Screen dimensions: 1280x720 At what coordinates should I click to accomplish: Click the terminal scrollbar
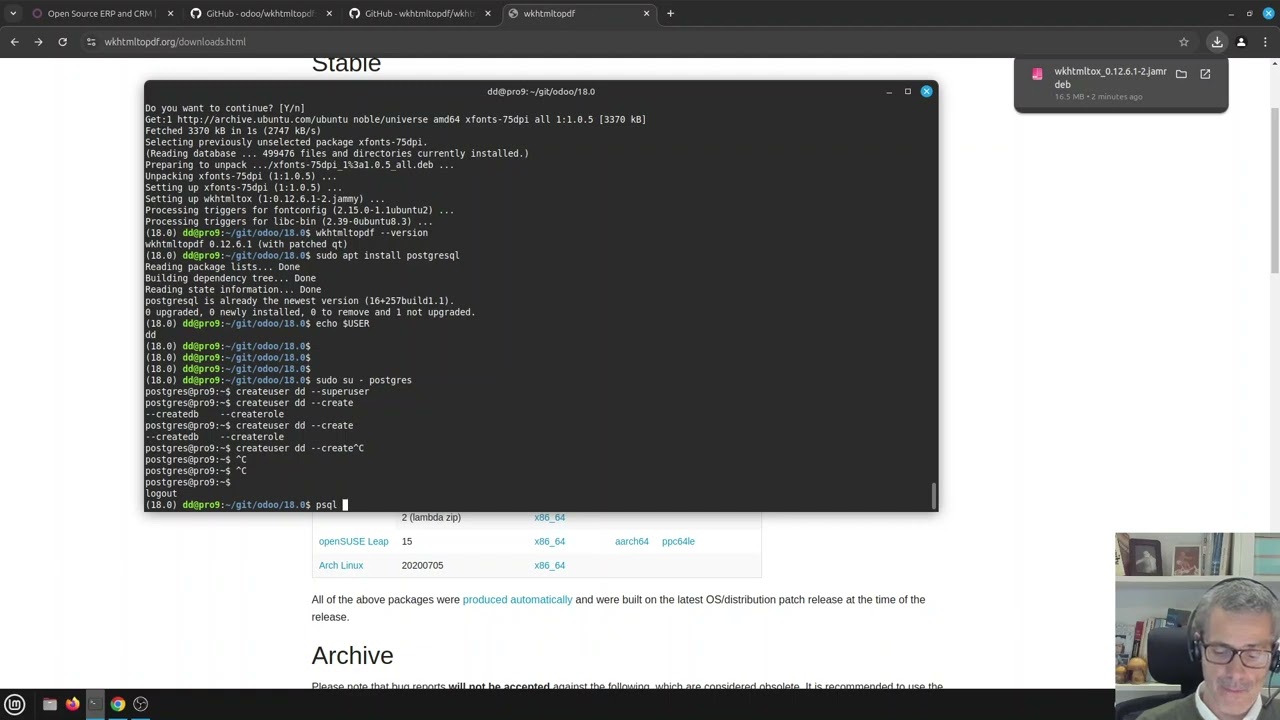click(934, 495)
